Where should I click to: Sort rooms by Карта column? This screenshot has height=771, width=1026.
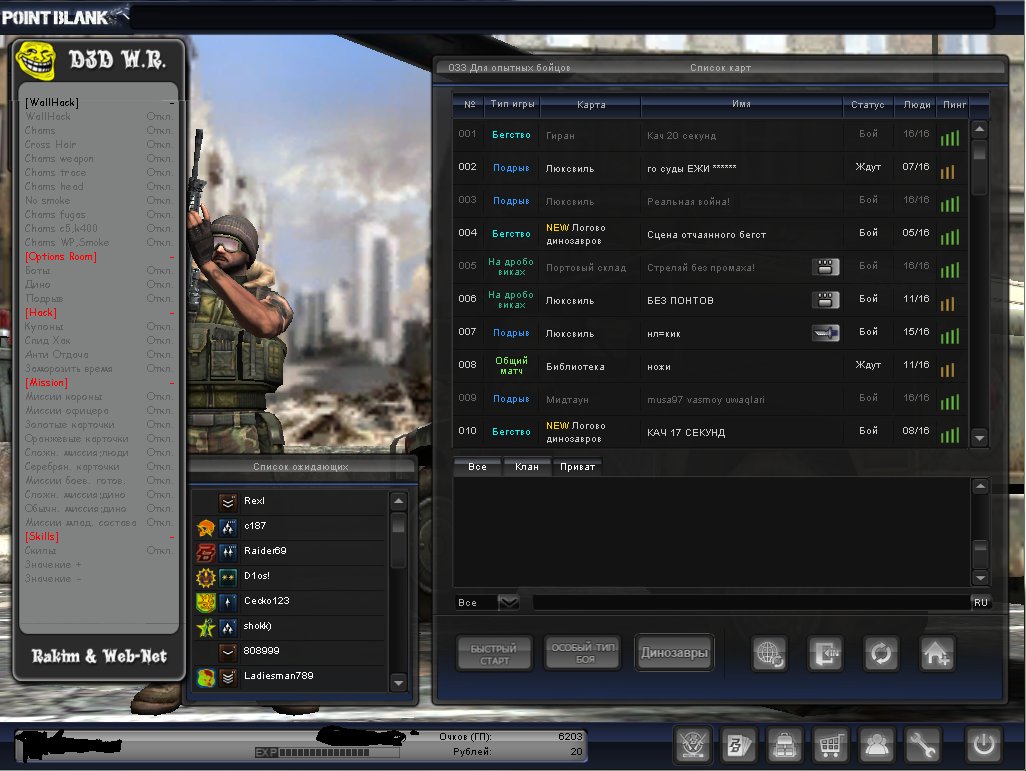point(591,104)
